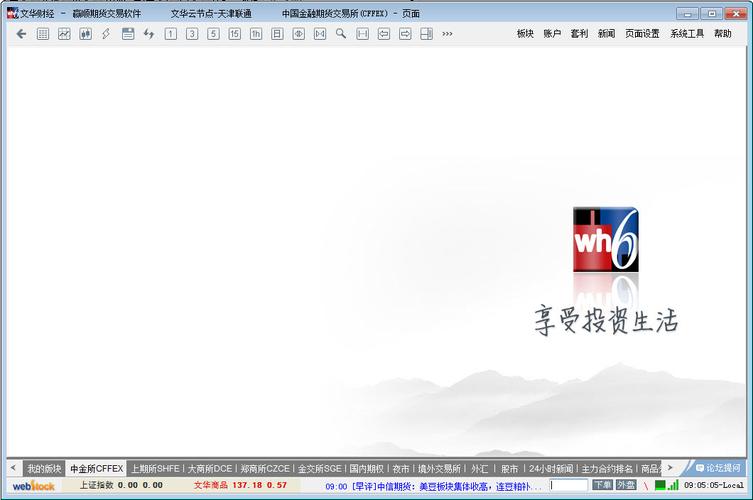The height and width of the screenshot is (500, 753).
Task: Select the 15-minute period icon
Action: (234, 34)
